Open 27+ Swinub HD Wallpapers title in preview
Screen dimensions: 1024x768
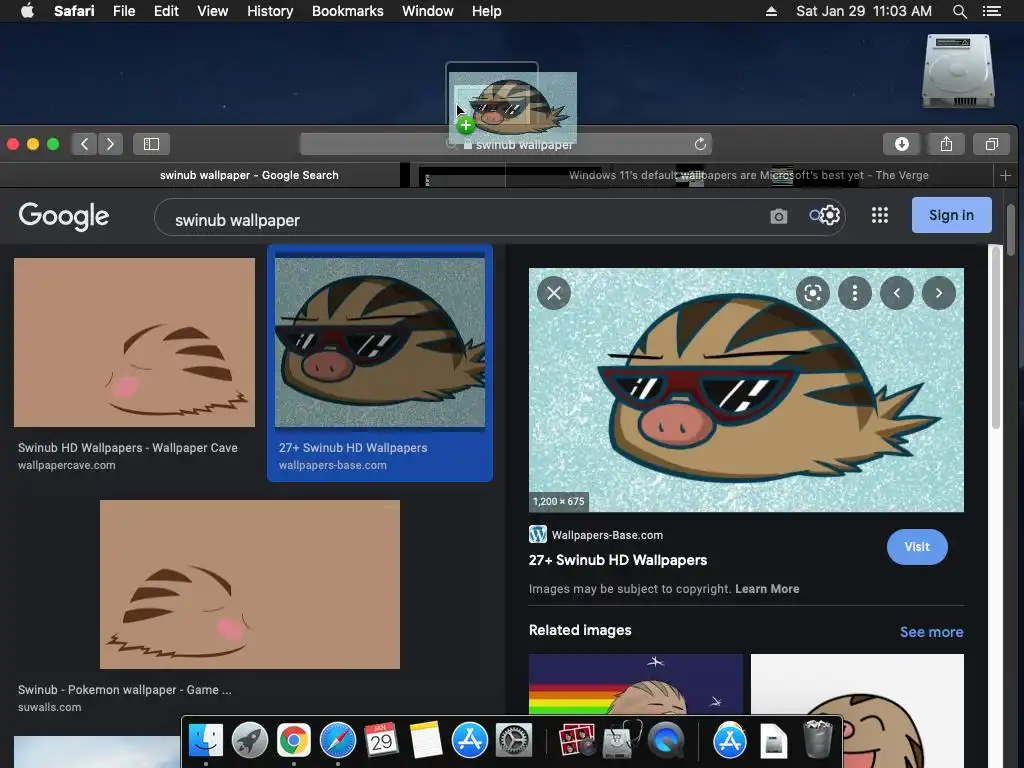click(x=618, y=560)
